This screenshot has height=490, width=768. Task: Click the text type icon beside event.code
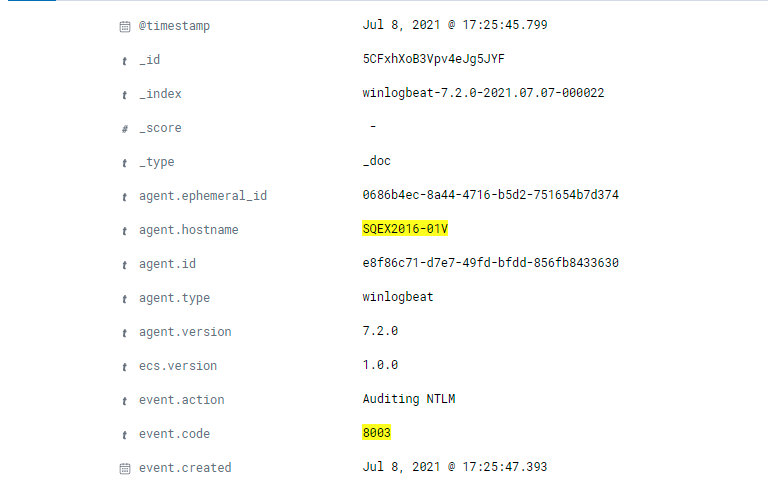[x=124, y=435]
